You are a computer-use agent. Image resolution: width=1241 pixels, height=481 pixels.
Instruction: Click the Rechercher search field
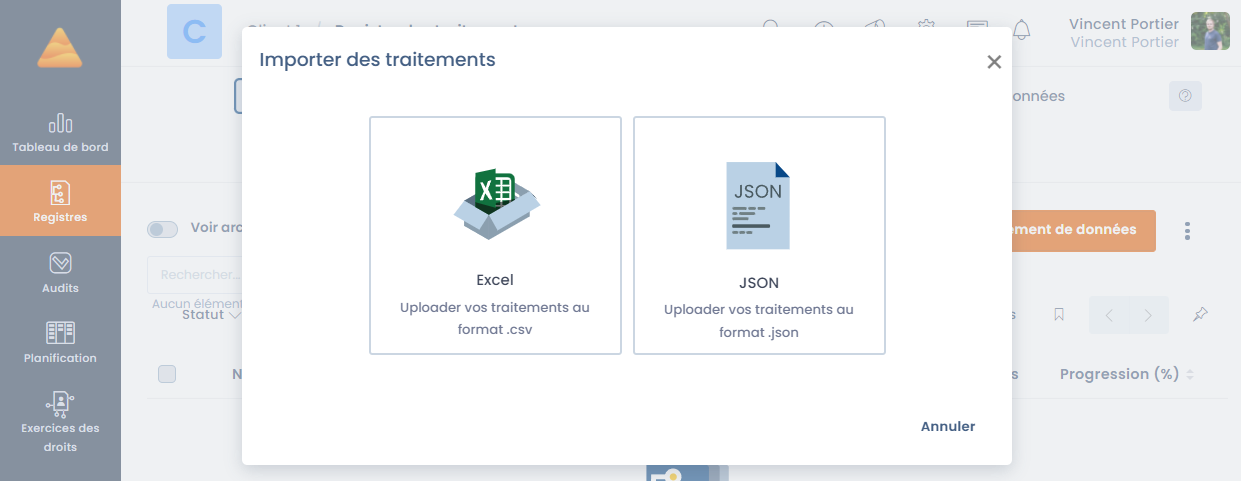click(x=195, y=274)
